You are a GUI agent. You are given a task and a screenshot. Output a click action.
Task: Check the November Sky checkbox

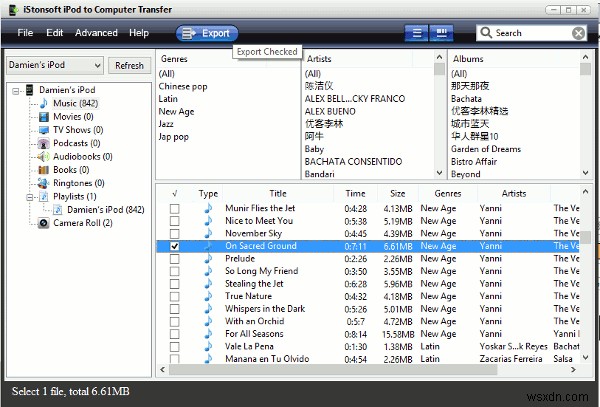pyautogui.click(x=174, y=234)
